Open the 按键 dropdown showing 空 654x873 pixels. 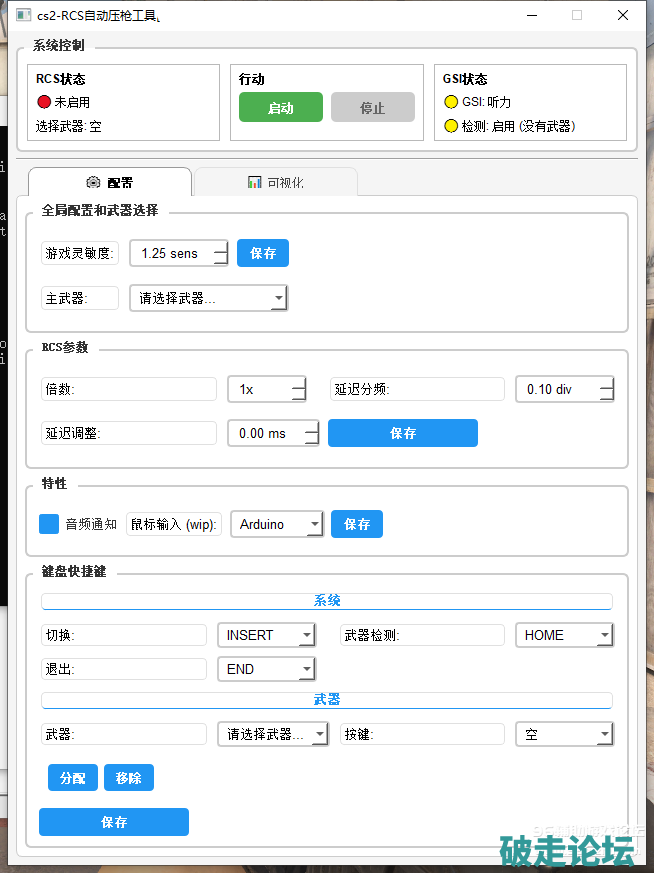pos(563,734)
